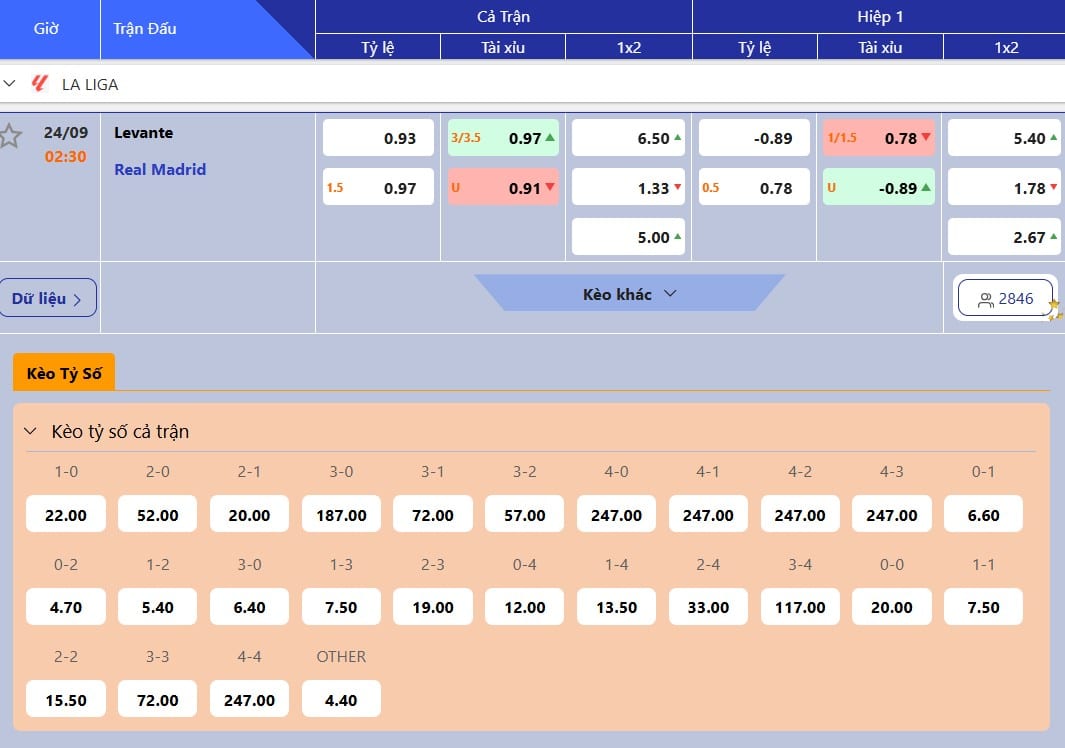Choose full-match over 3/3.5 odds 0.97
Screen dimensions: 1065x748
pyautogui.click(x=503, y=138)
